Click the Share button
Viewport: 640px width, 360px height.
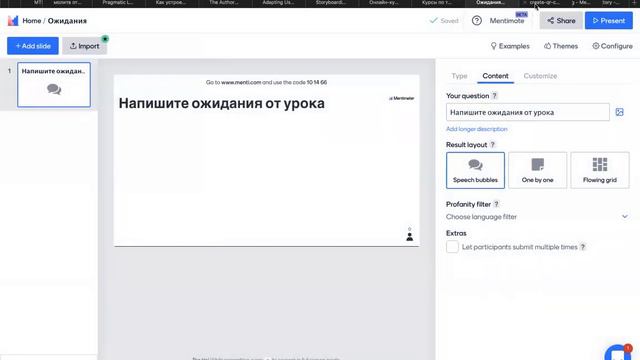coord(561,20)
